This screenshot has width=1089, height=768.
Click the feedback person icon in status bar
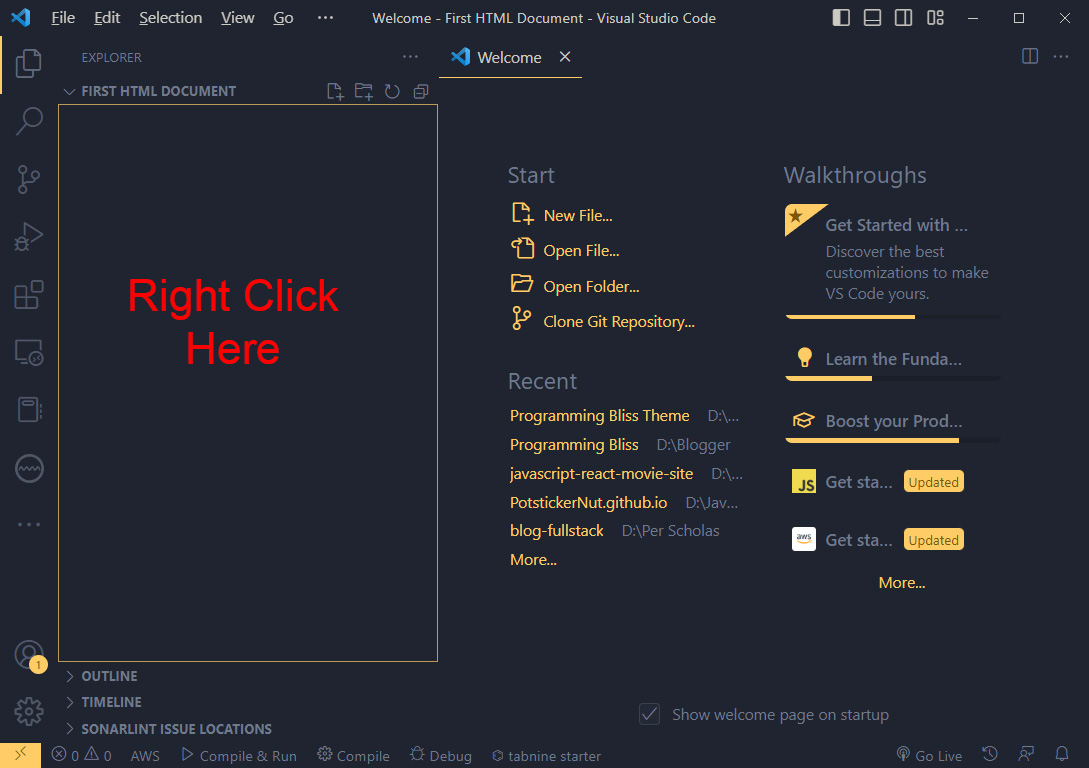[x=1026, y=755]
